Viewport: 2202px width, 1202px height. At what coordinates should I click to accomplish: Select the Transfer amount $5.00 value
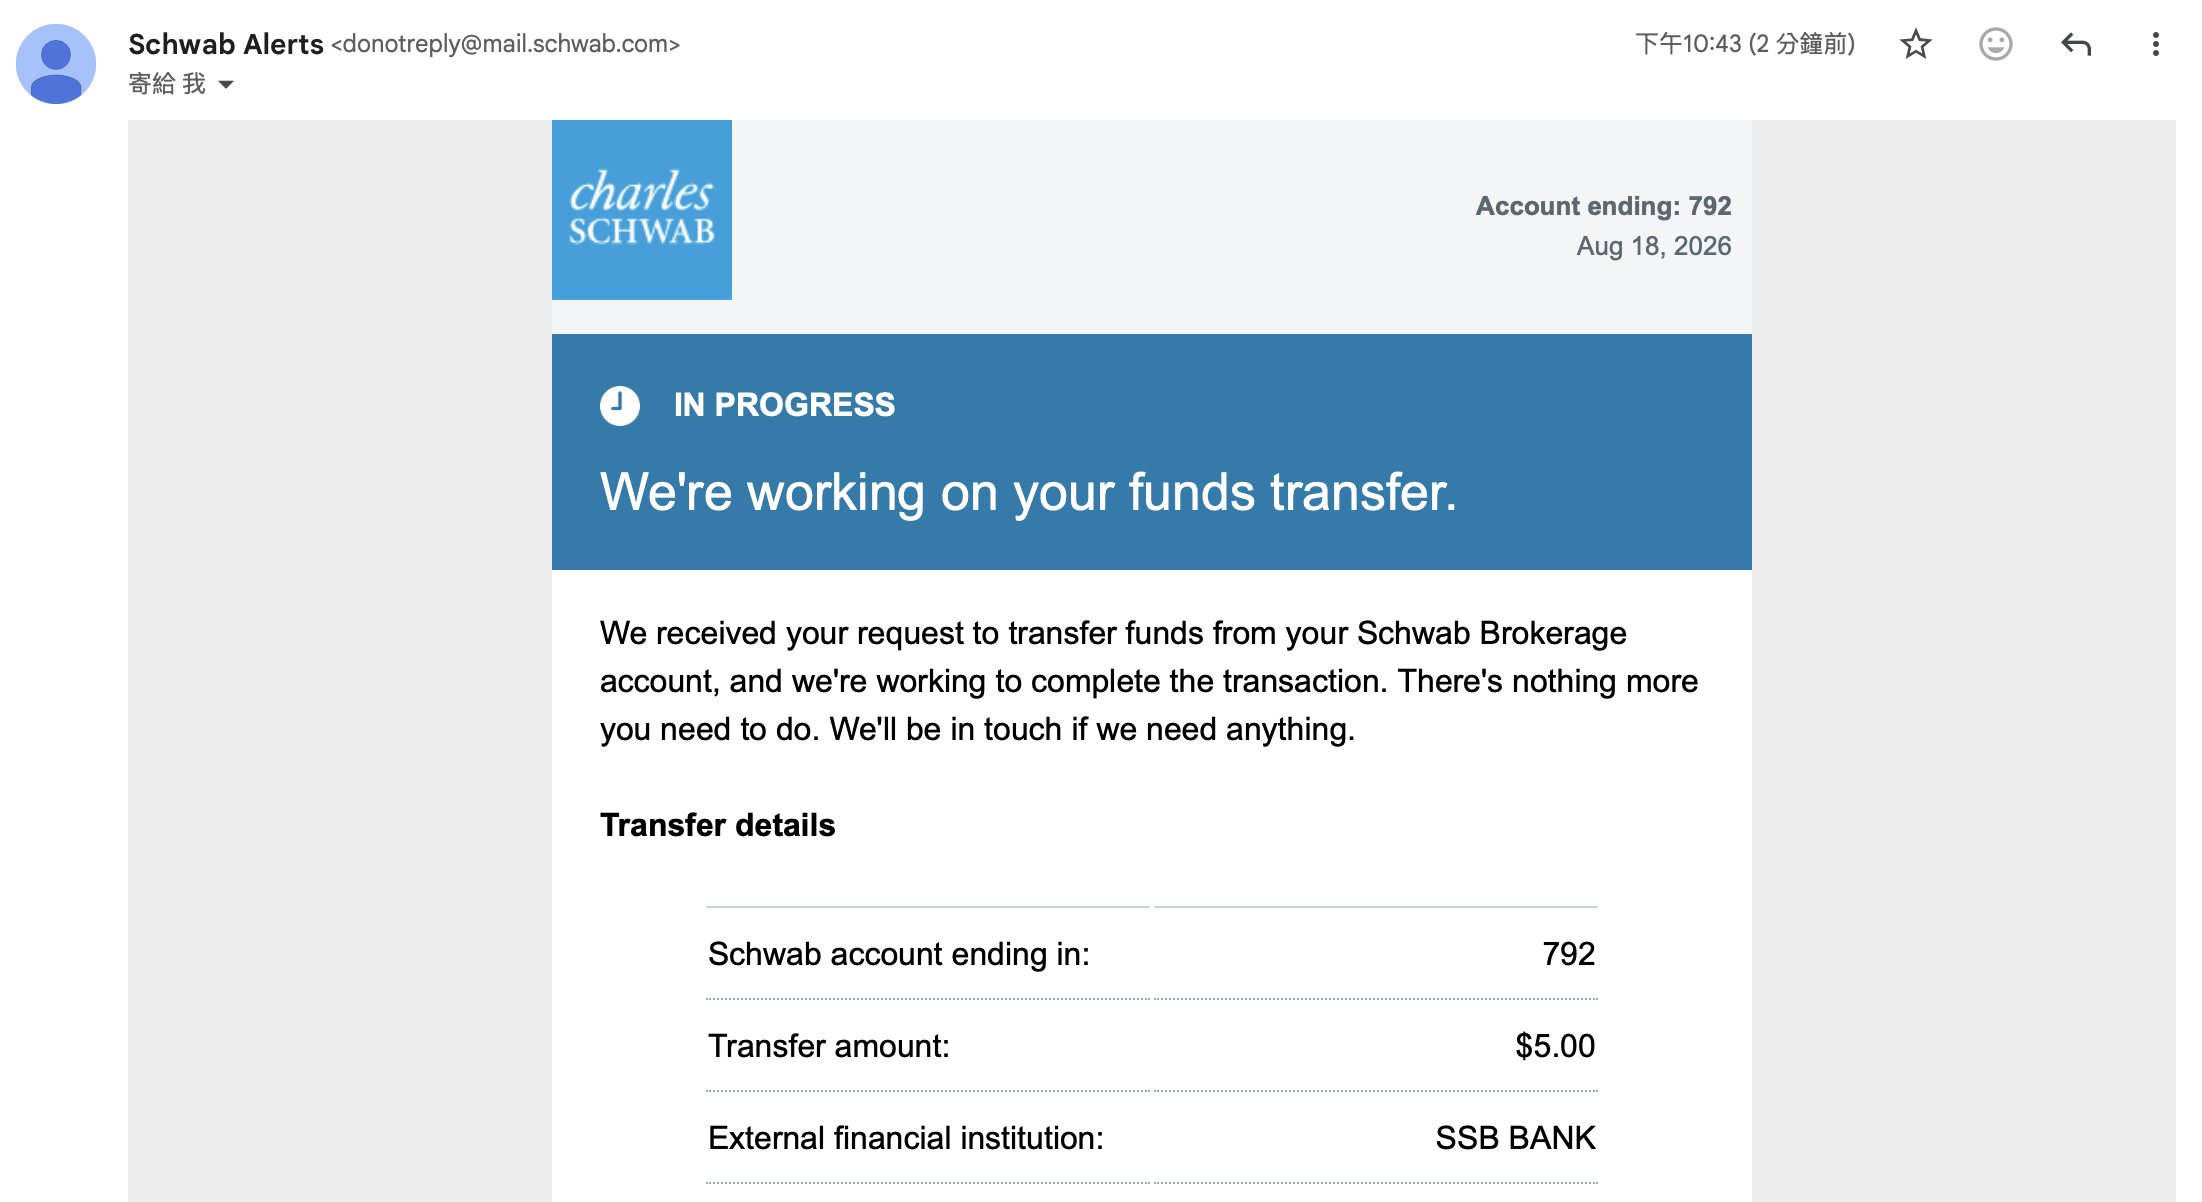pos(1555,1046)
